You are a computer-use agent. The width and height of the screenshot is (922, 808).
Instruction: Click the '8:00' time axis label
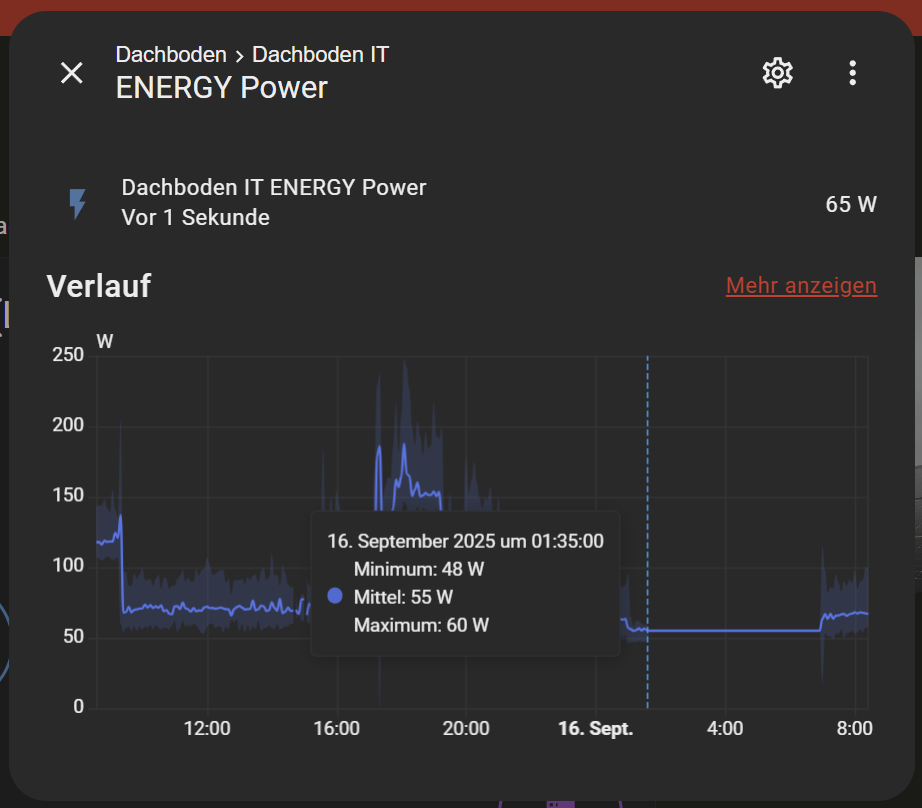854,729
